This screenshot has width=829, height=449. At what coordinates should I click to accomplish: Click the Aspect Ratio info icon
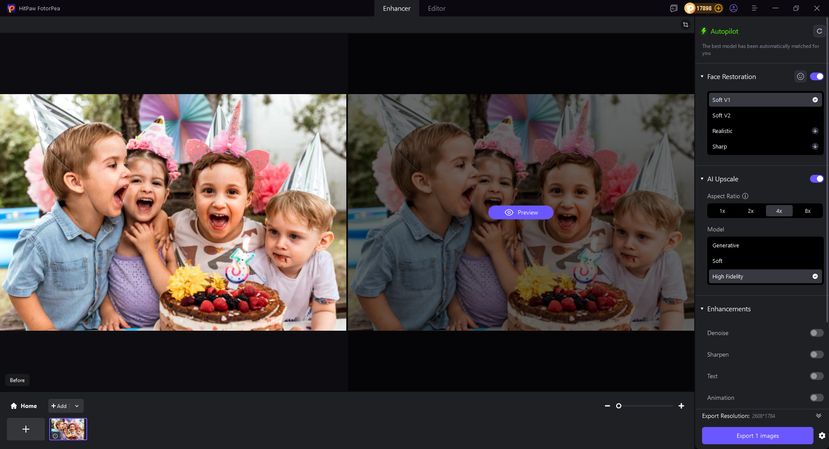click(745, 196)
